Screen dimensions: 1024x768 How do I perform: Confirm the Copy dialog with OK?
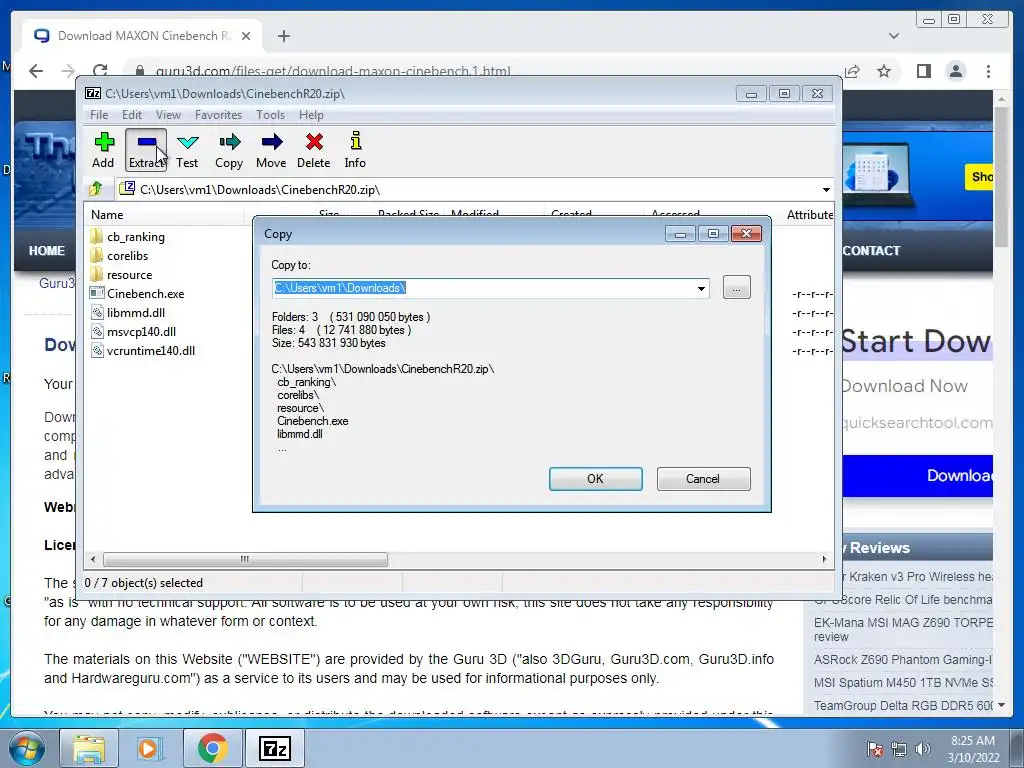(x=596, y=479)
